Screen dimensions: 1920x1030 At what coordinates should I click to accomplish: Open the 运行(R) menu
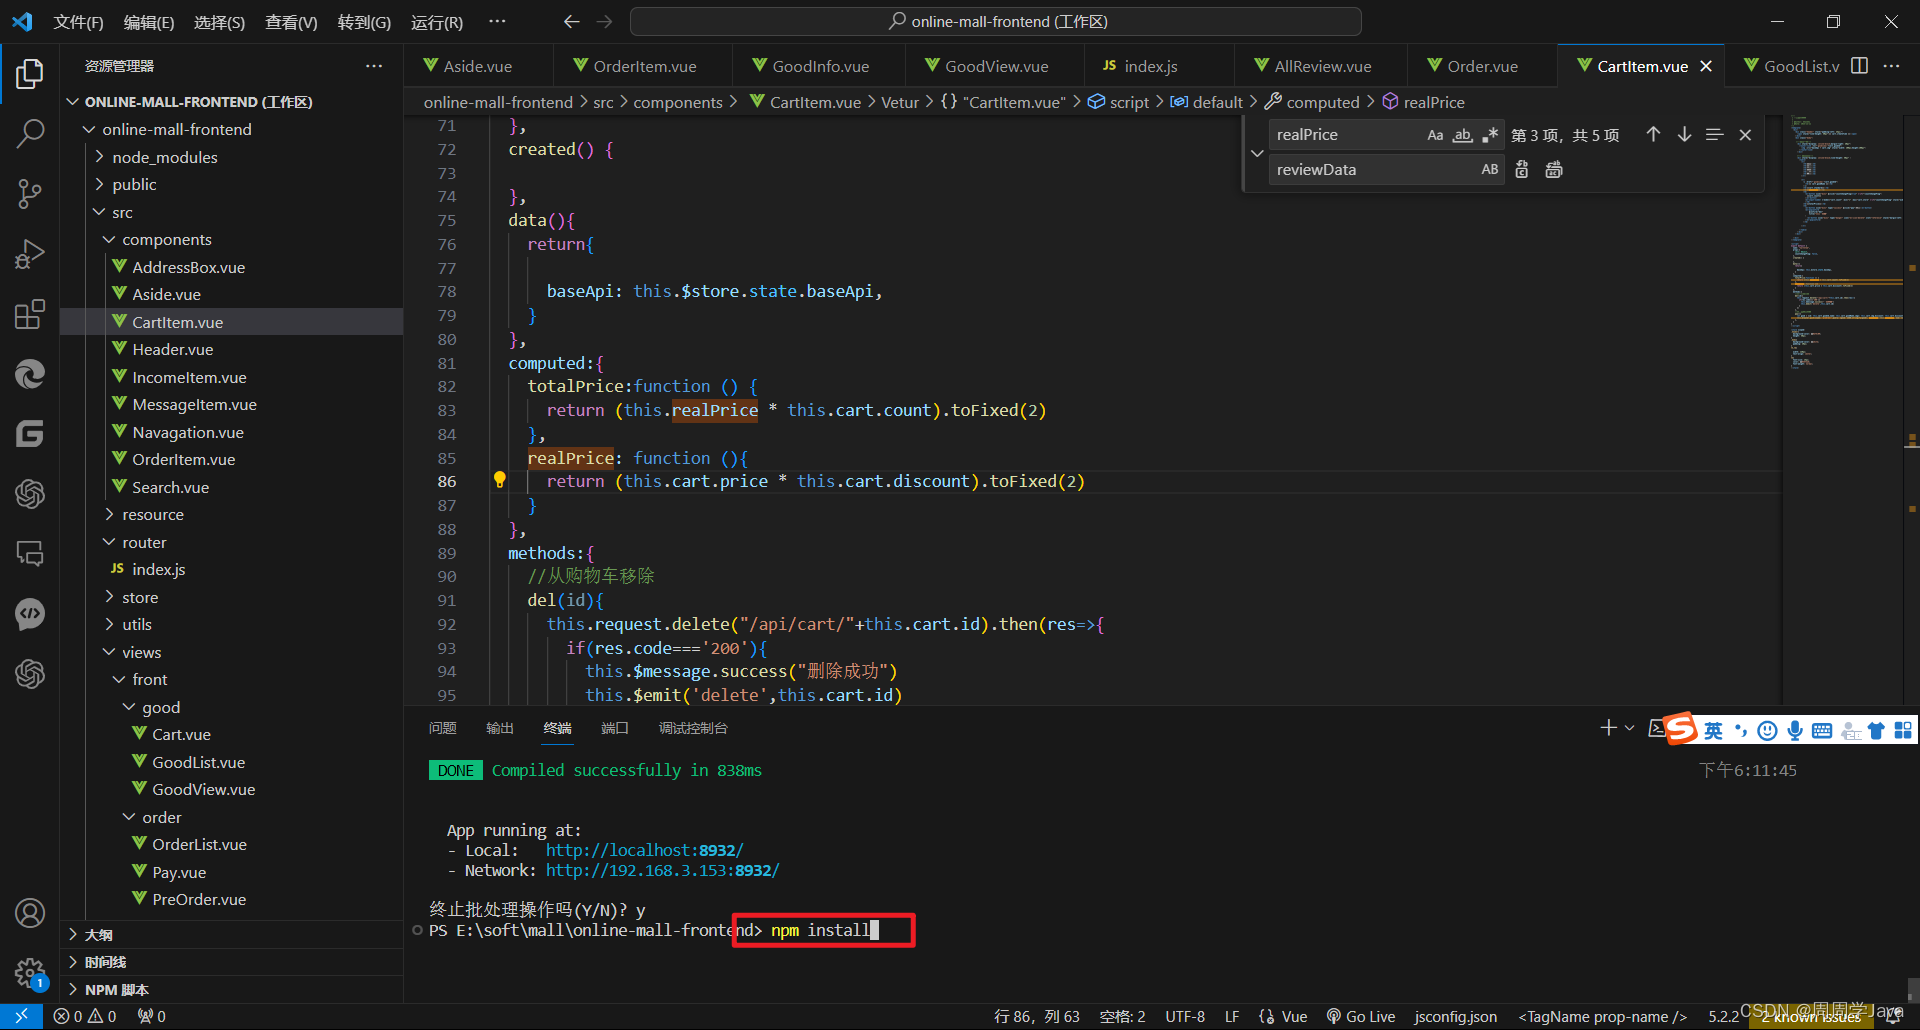click(437, 22)
